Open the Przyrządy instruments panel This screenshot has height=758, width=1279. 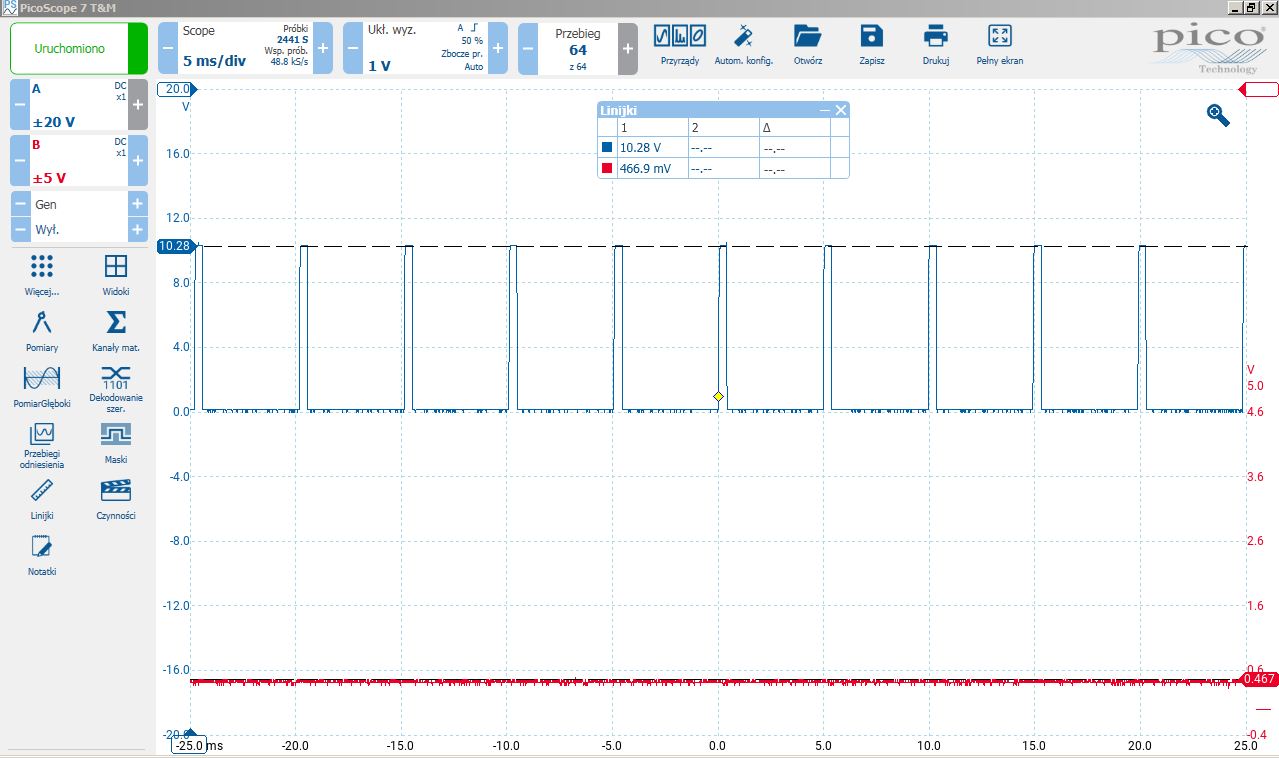click(680, 46)
